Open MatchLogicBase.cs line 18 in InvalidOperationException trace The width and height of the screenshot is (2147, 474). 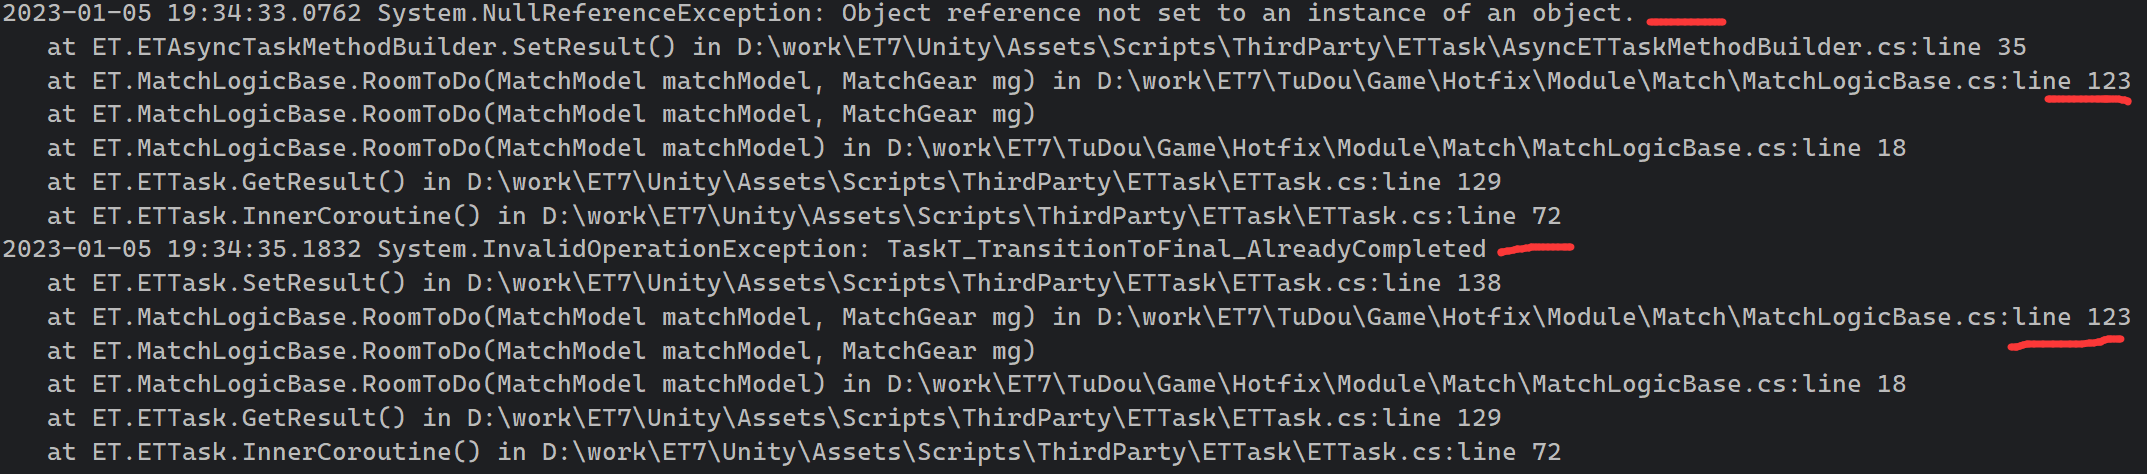click(1396, 384)
